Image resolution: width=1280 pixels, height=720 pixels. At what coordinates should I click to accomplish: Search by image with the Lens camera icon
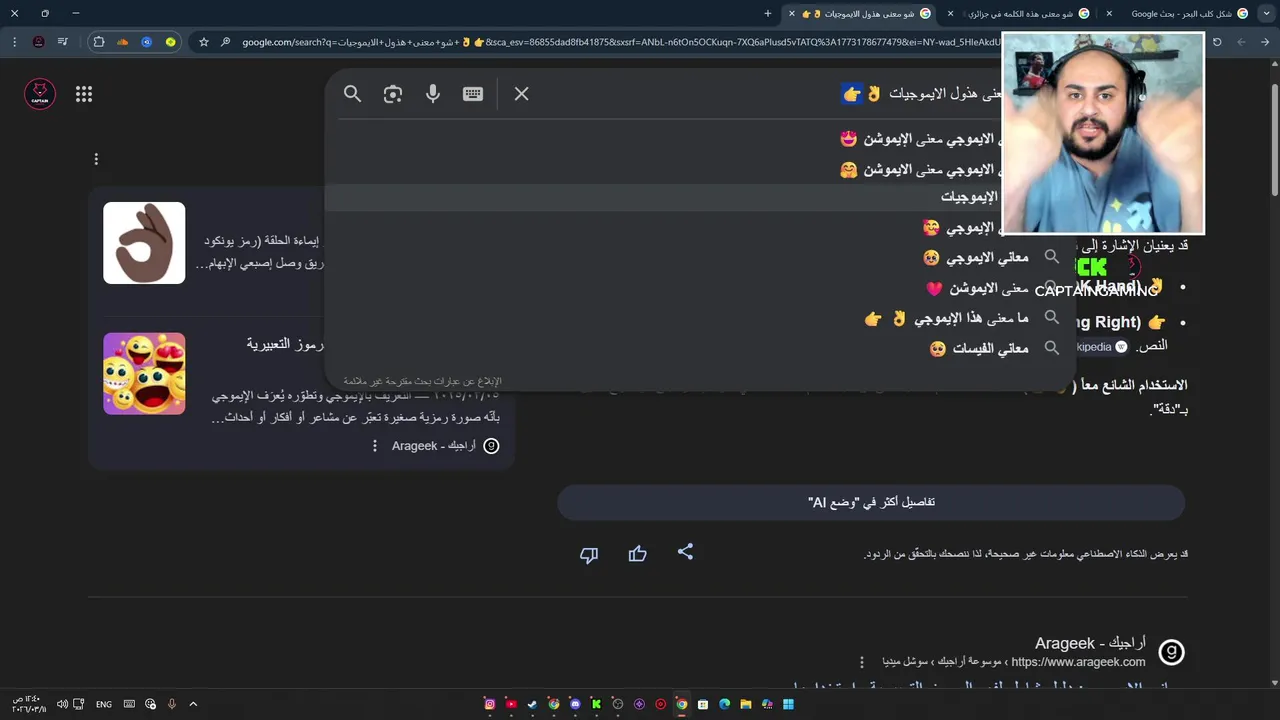coord(392,93)
